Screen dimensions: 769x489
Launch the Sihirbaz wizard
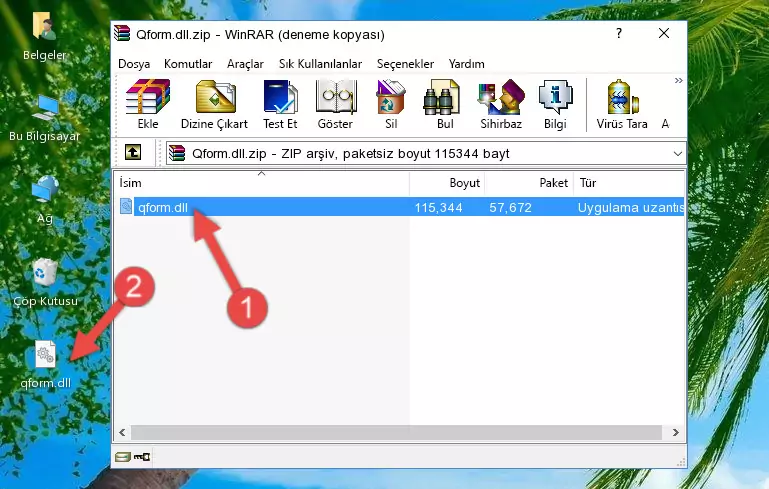click(501, 104)
